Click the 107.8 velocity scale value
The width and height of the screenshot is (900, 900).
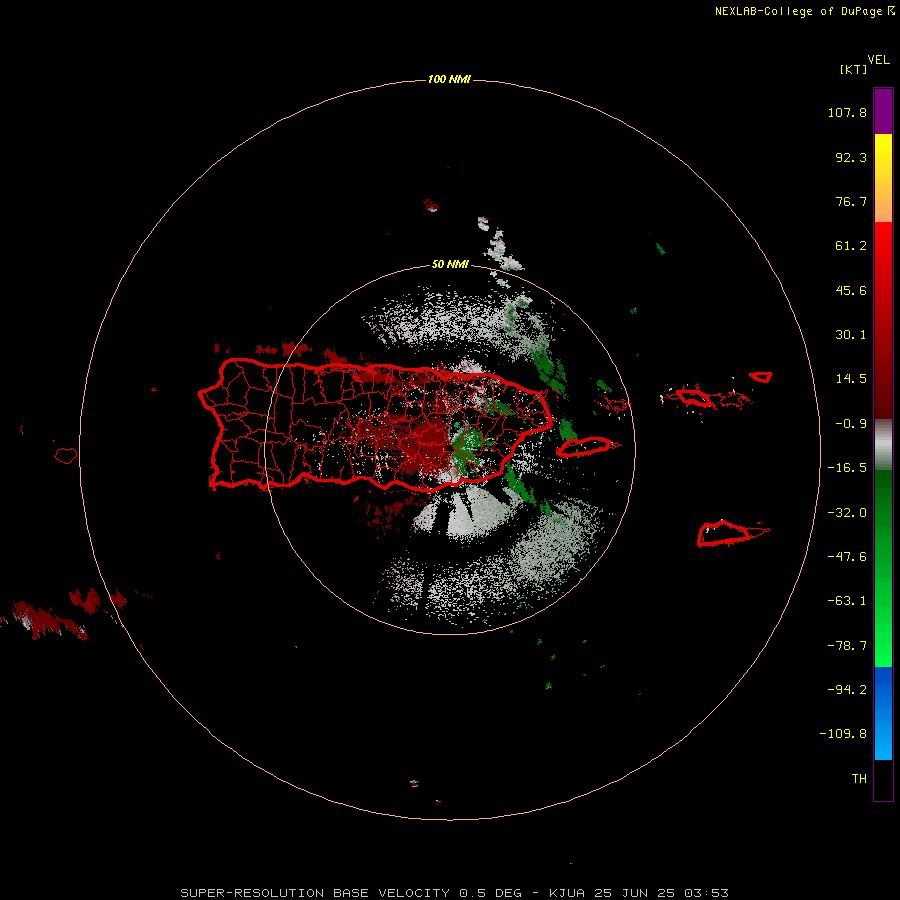click(x=847, y=112)
